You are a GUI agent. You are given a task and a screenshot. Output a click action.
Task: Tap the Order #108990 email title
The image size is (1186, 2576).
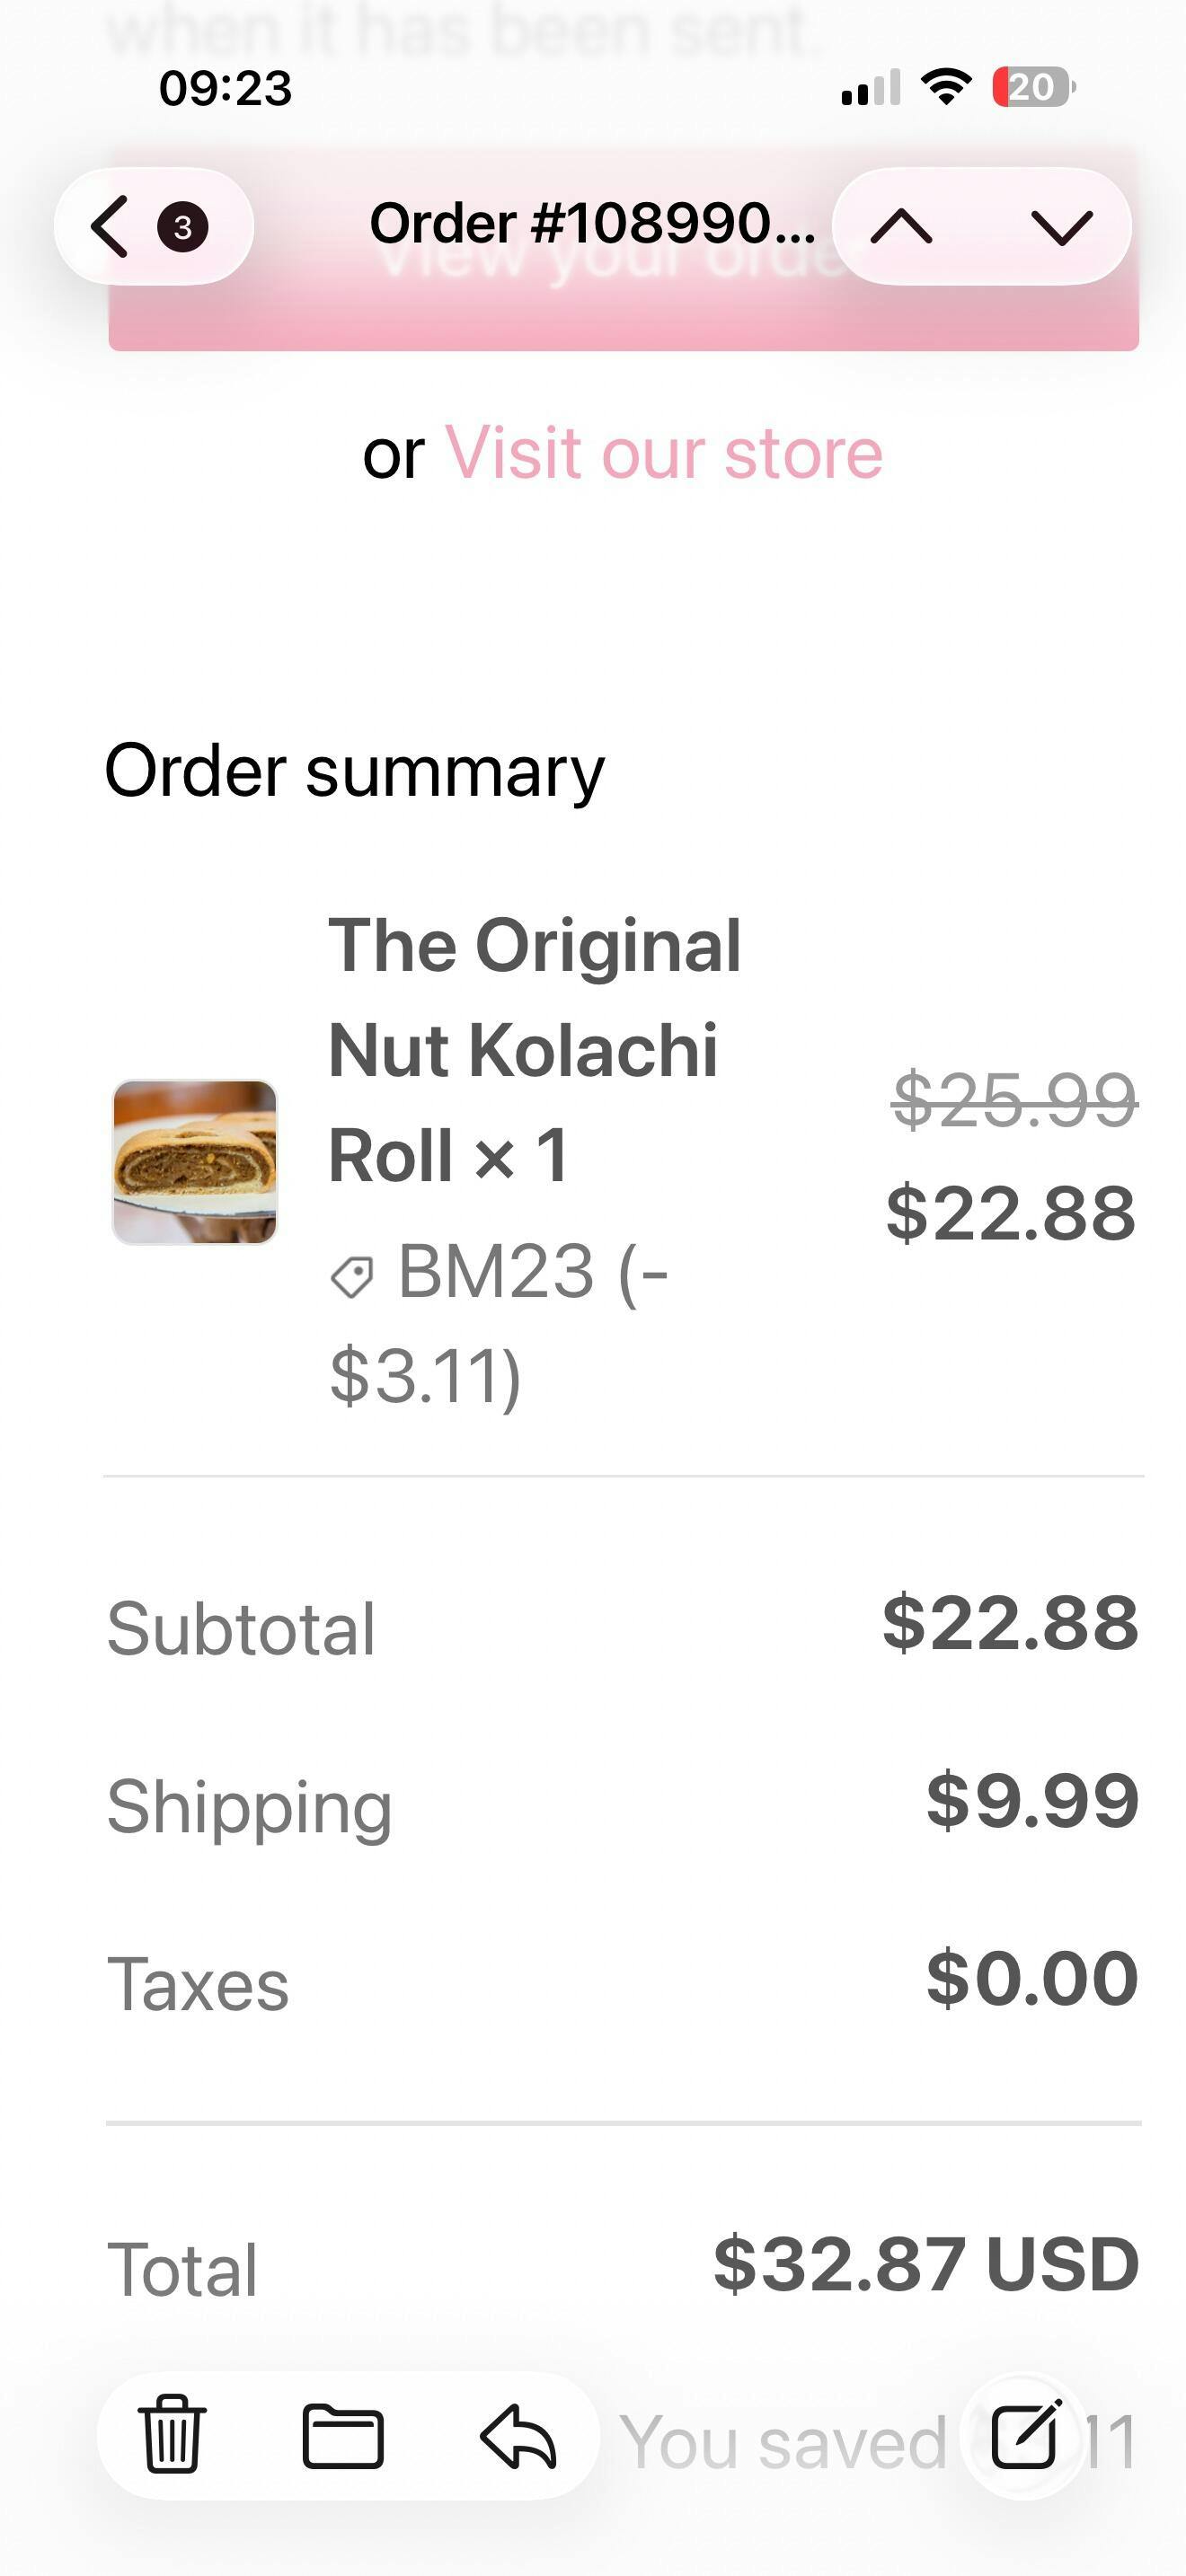tap(592, 223)
